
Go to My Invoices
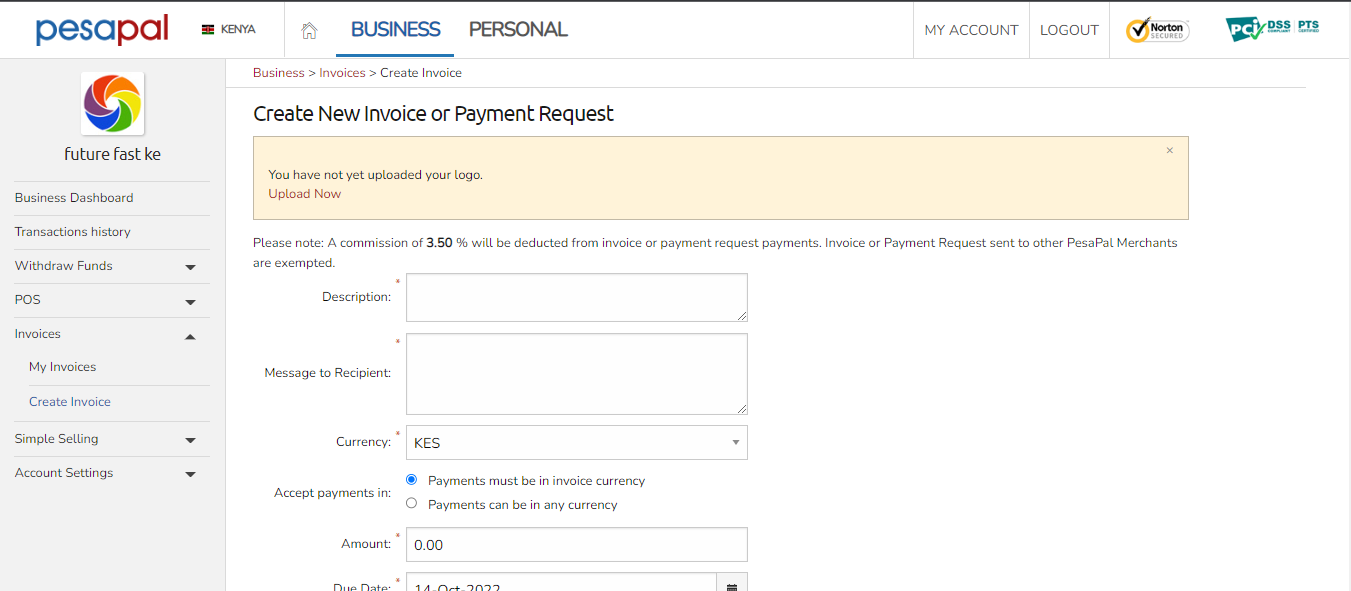[63, 367]
